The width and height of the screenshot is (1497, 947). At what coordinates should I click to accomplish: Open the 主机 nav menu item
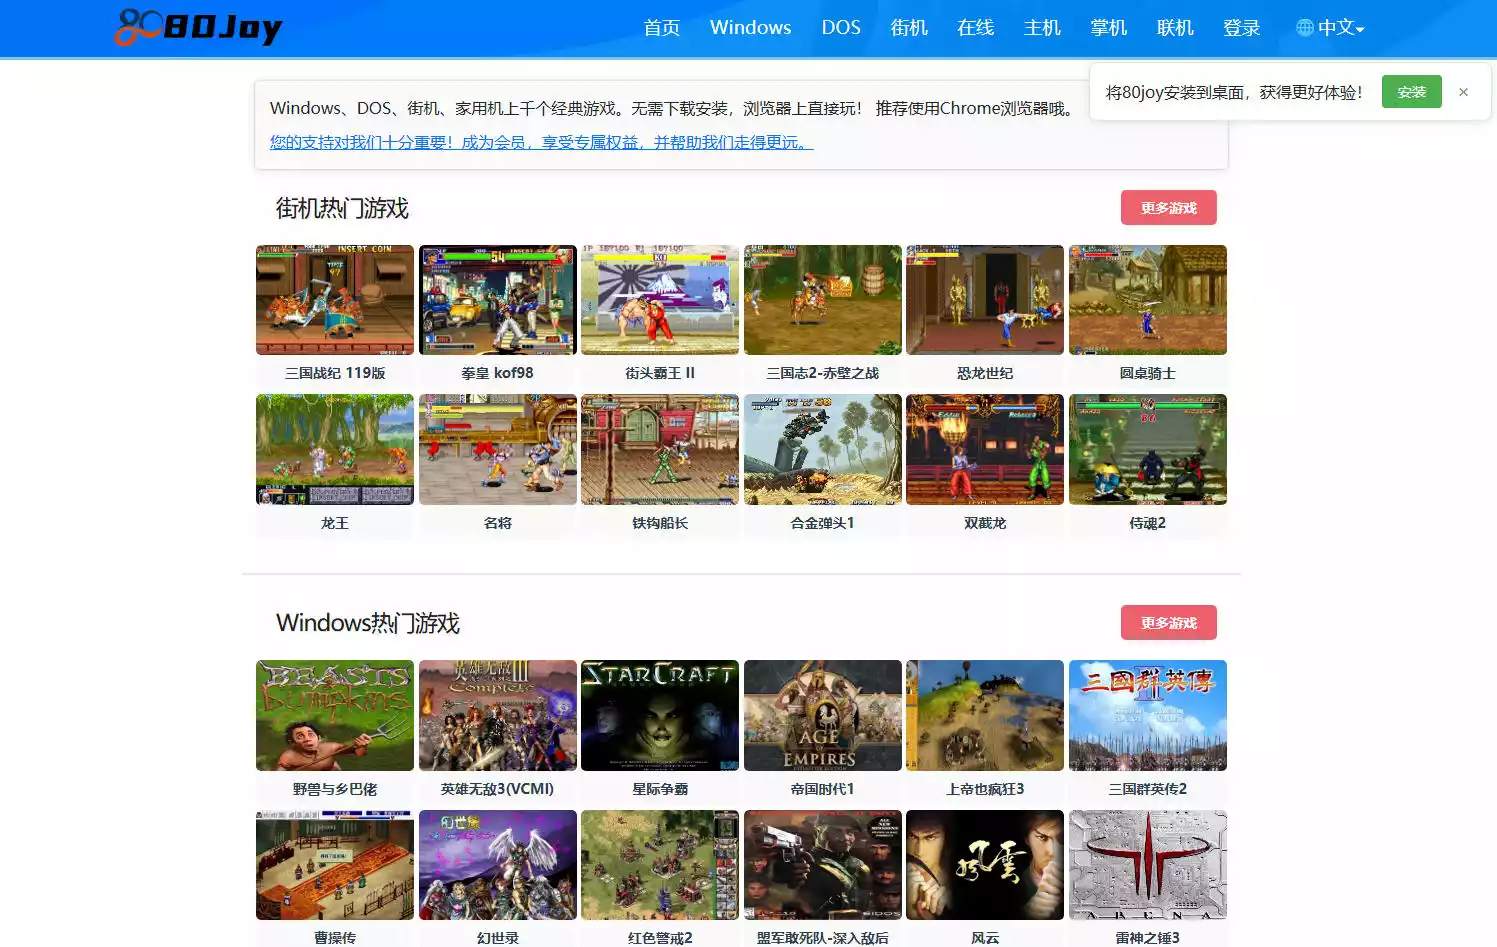pos(1042,28)
